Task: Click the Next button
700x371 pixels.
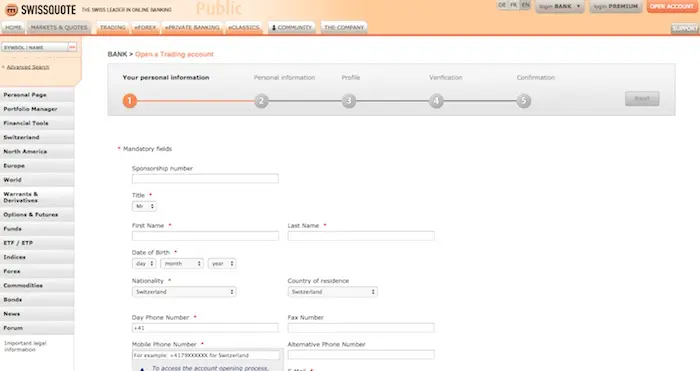Action: (x=642, y=99)
